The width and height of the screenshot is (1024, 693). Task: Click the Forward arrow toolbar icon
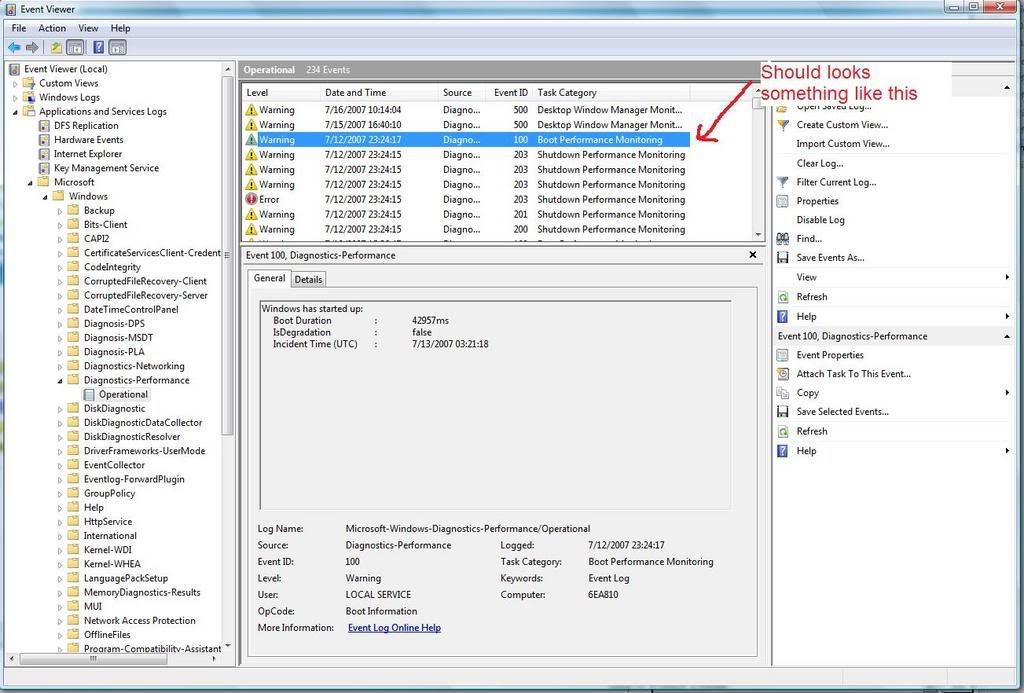click(32, 47)
